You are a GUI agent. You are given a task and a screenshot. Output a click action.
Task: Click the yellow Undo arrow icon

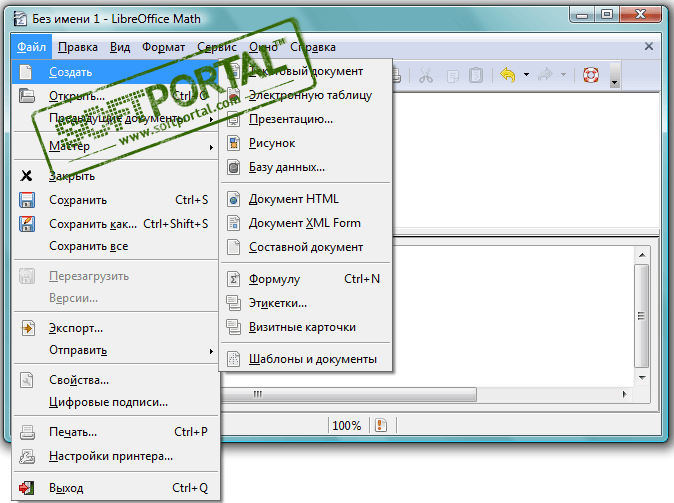[508, 74]
